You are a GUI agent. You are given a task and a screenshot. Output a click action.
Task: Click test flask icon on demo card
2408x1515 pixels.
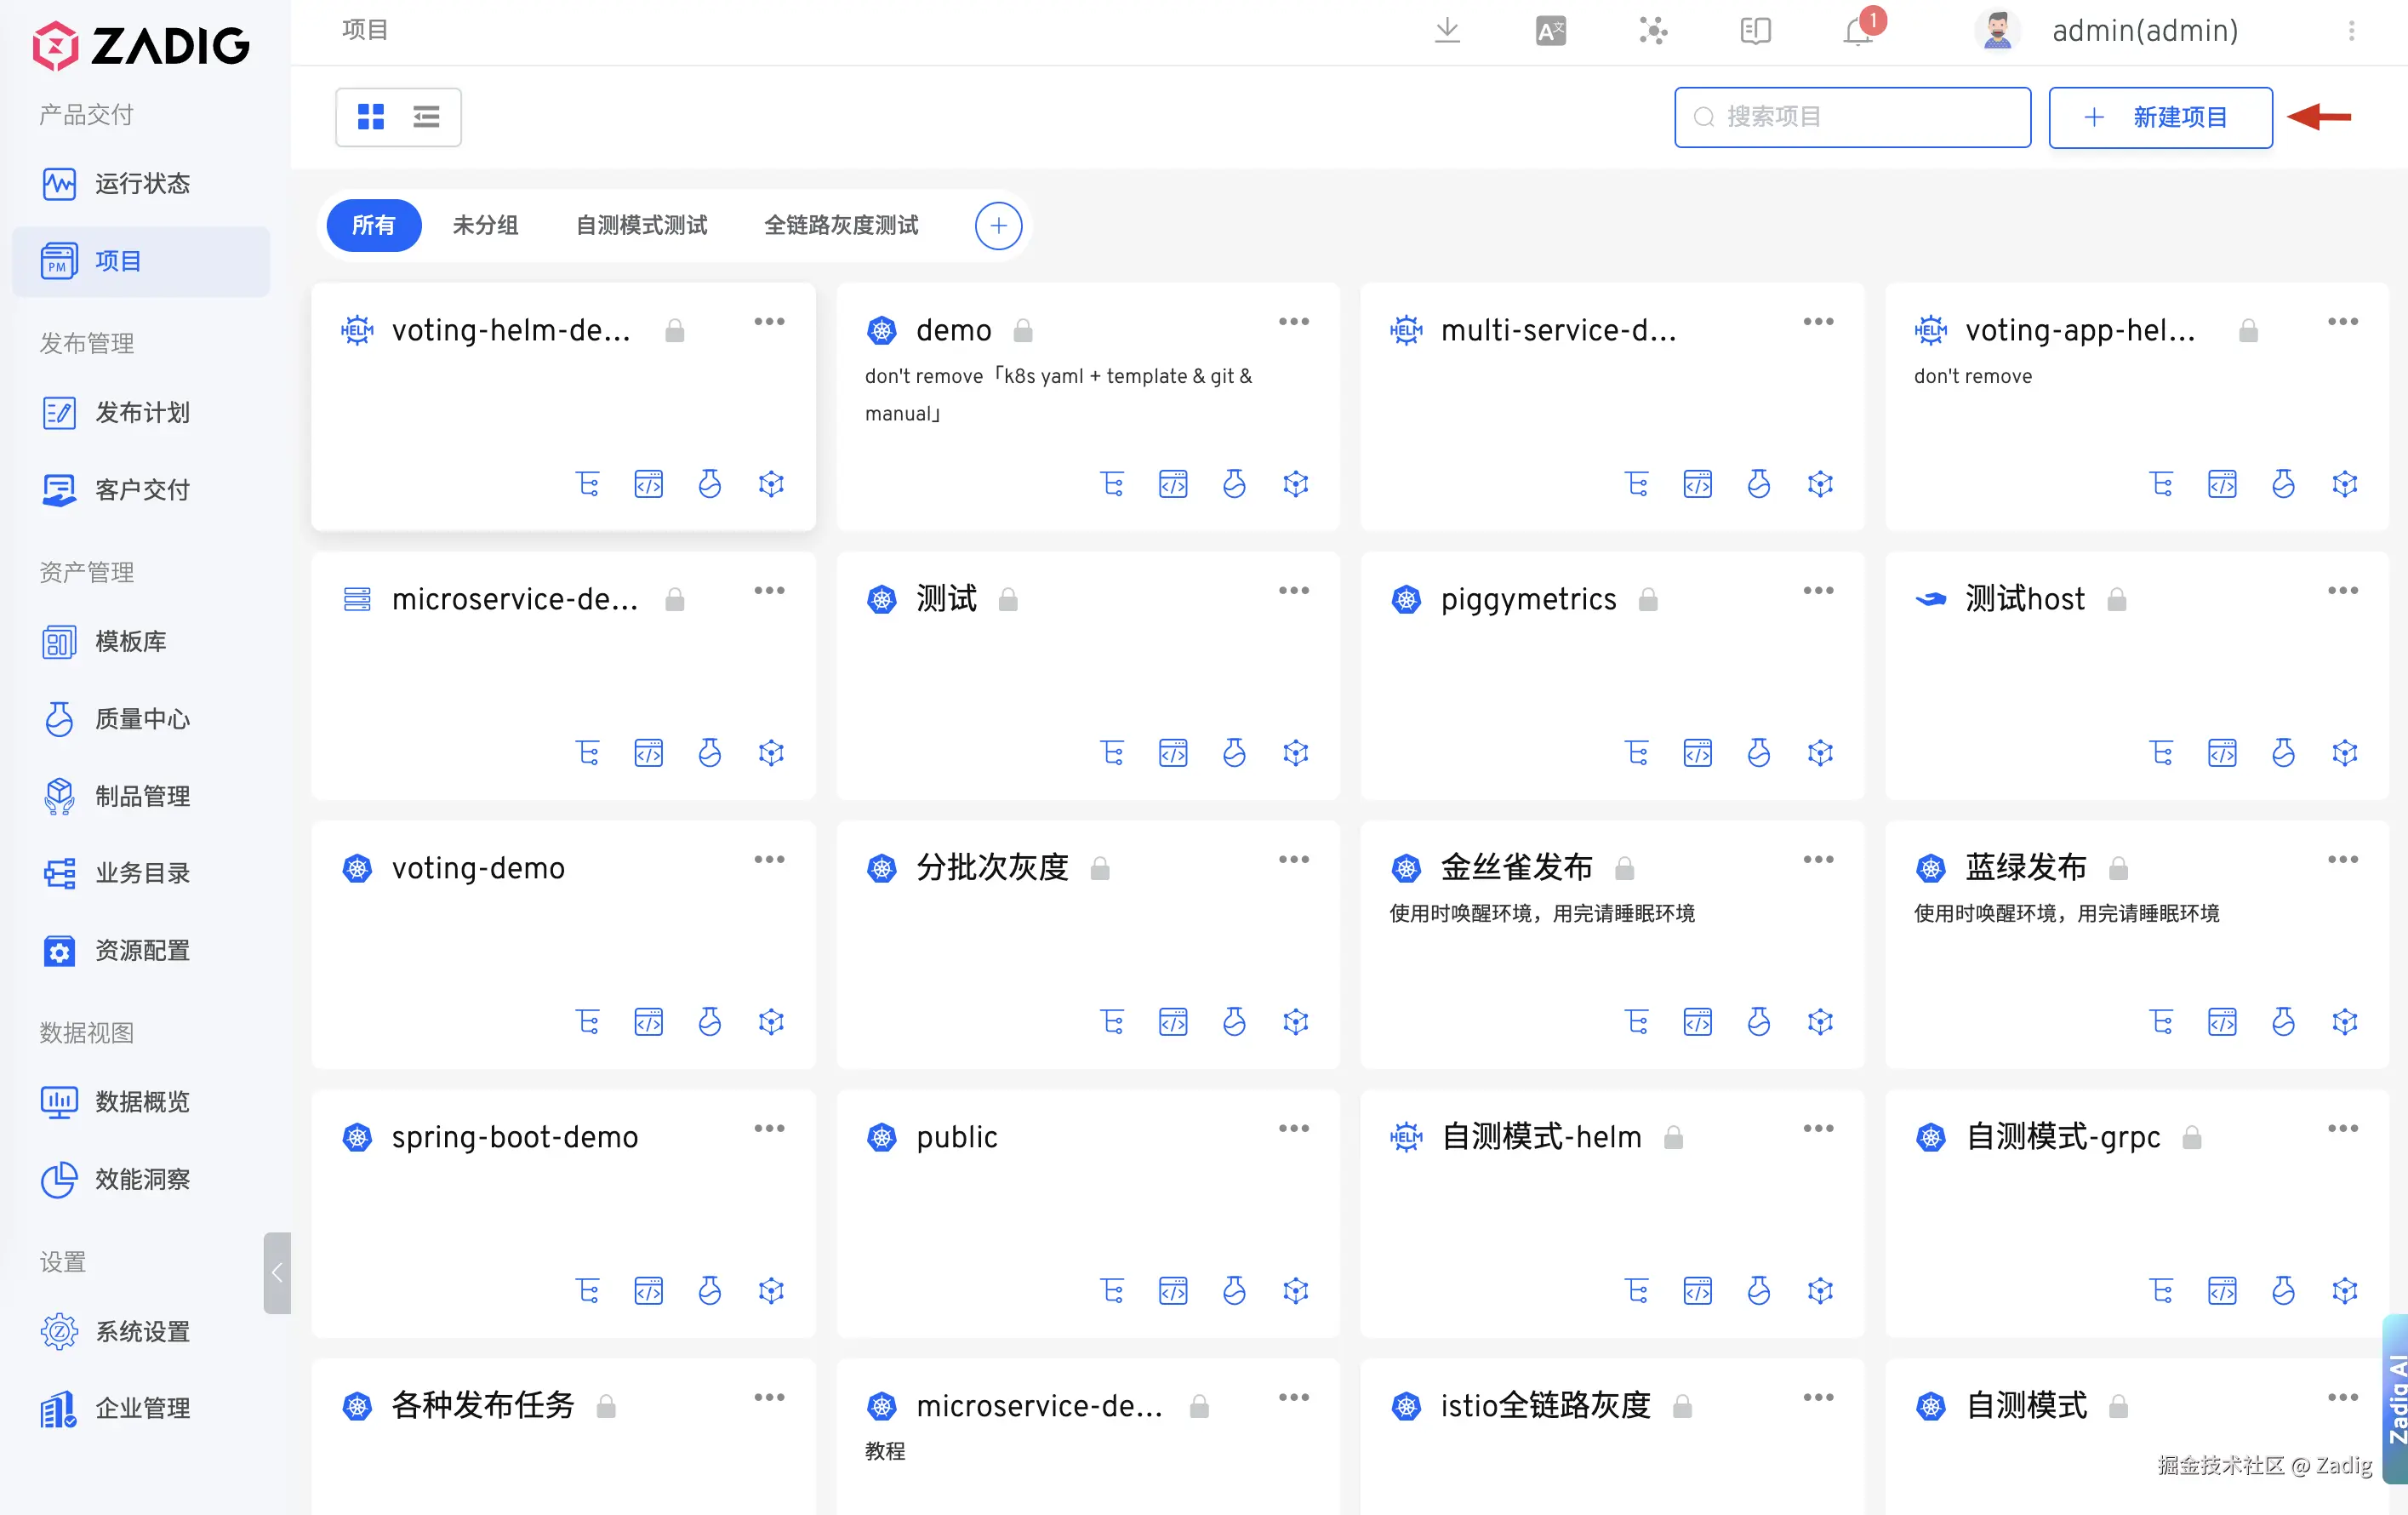pyautogui.click(x=1234, y=484)
